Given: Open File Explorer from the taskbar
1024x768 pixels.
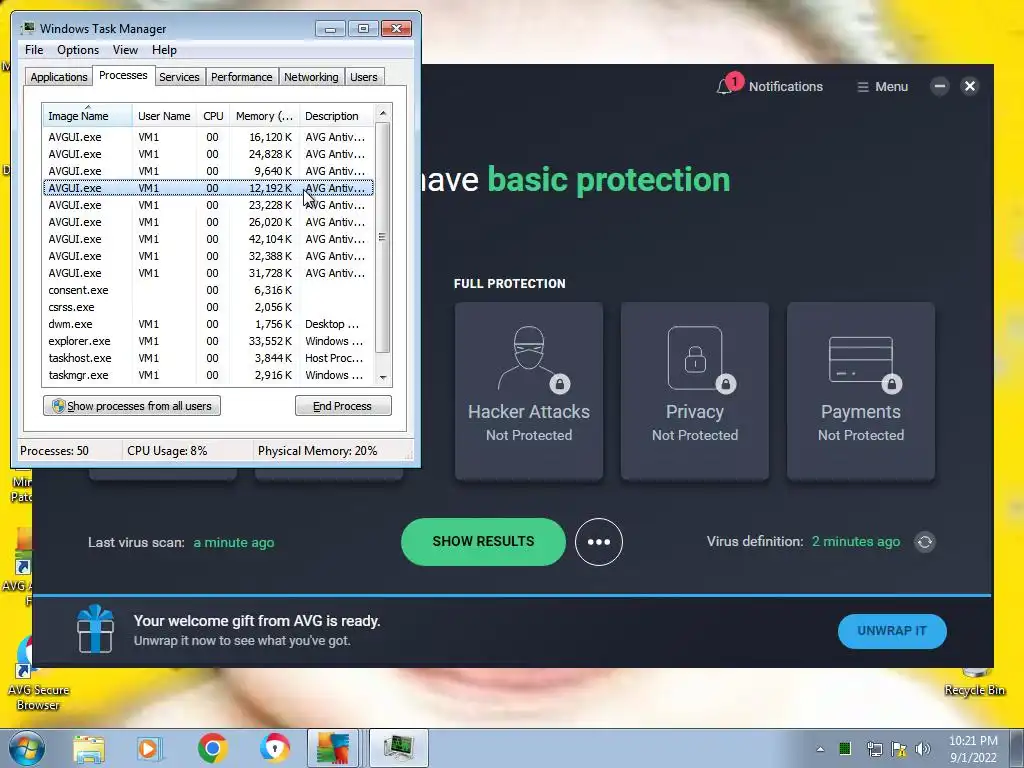Looking at the screenshot, I should coord(89,748).
